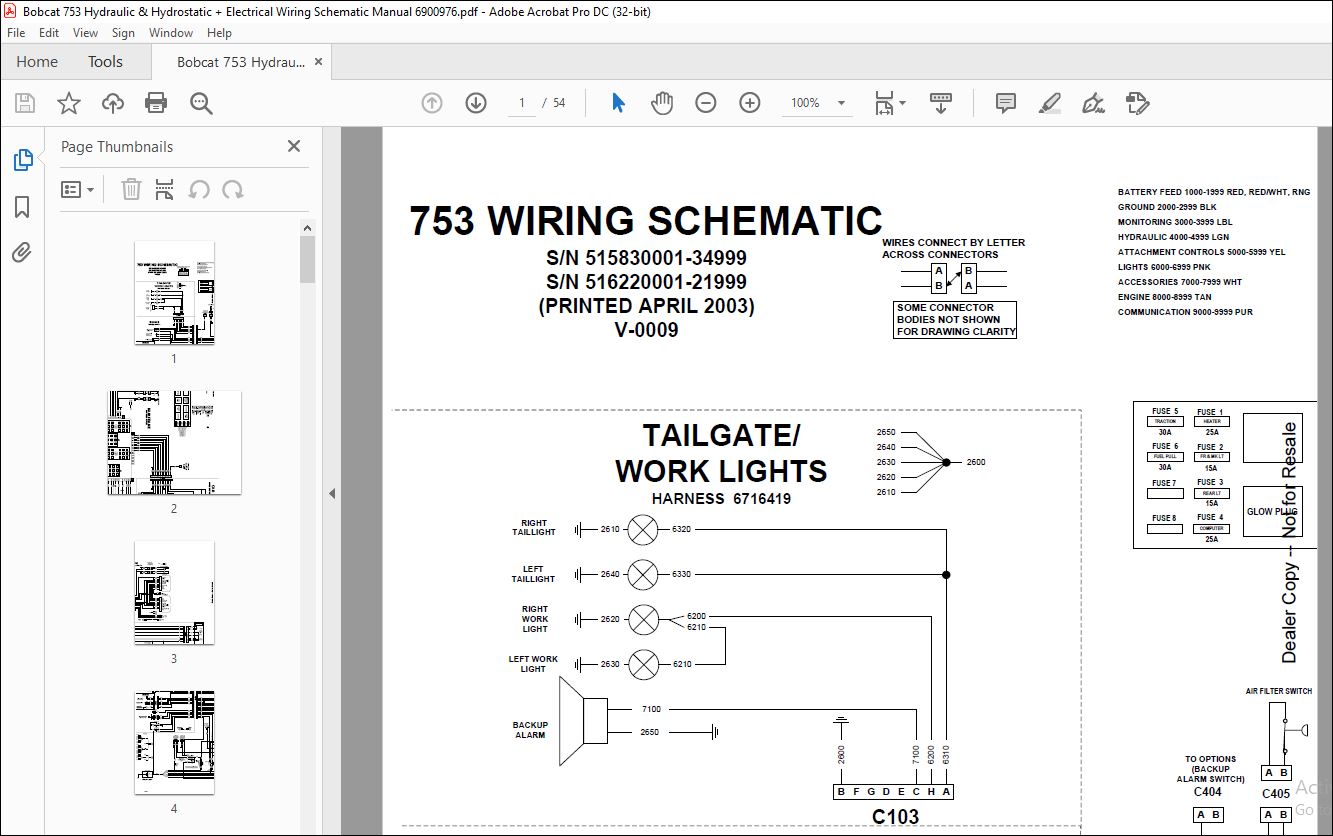The height and width of the screenshot is (836, 1333).
Task: Click the AIR FILTER SWITCH label
Action: tap(1278, 691)
